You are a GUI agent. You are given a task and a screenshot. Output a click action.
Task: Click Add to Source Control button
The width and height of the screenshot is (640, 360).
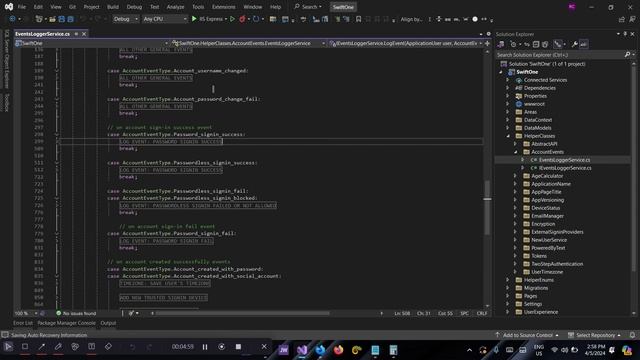pyautogui.click(x=527, y=335)
